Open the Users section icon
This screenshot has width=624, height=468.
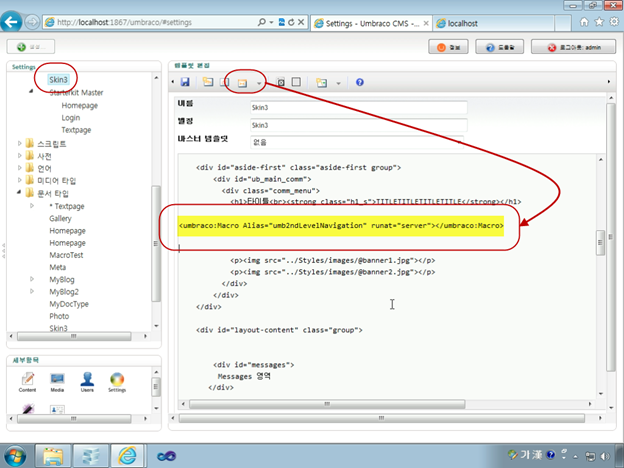point(87,382)
